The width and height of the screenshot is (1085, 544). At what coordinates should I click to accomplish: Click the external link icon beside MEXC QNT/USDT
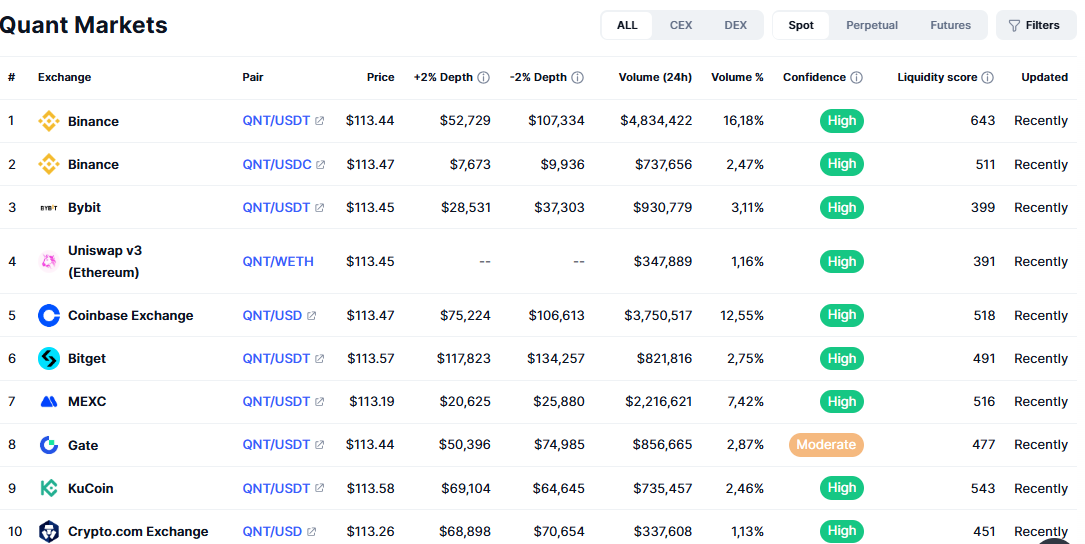click(x=319, y=401)
